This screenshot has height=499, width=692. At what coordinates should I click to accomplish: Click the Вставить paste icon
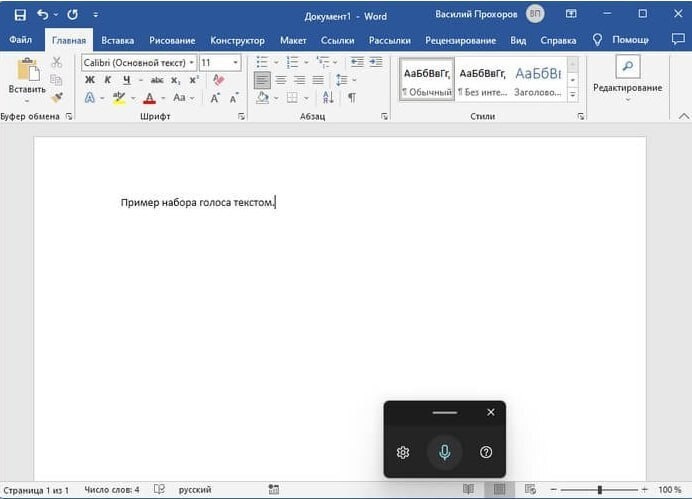click(27, 71)
